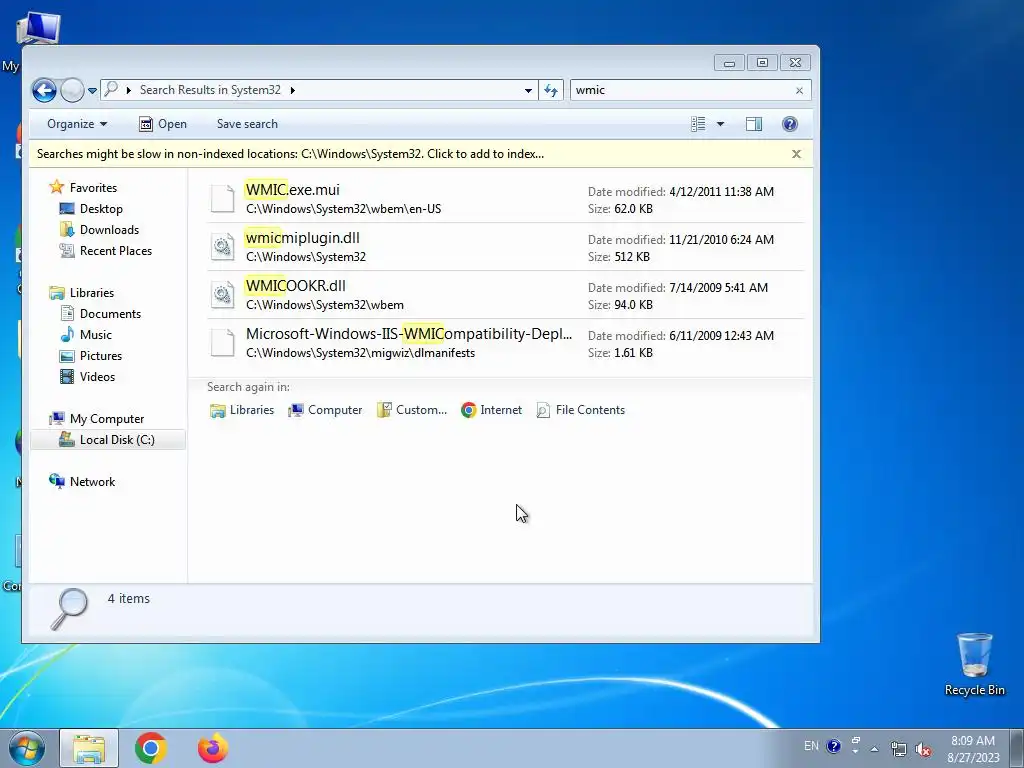Launch Firefox from the taskbar

213,748
